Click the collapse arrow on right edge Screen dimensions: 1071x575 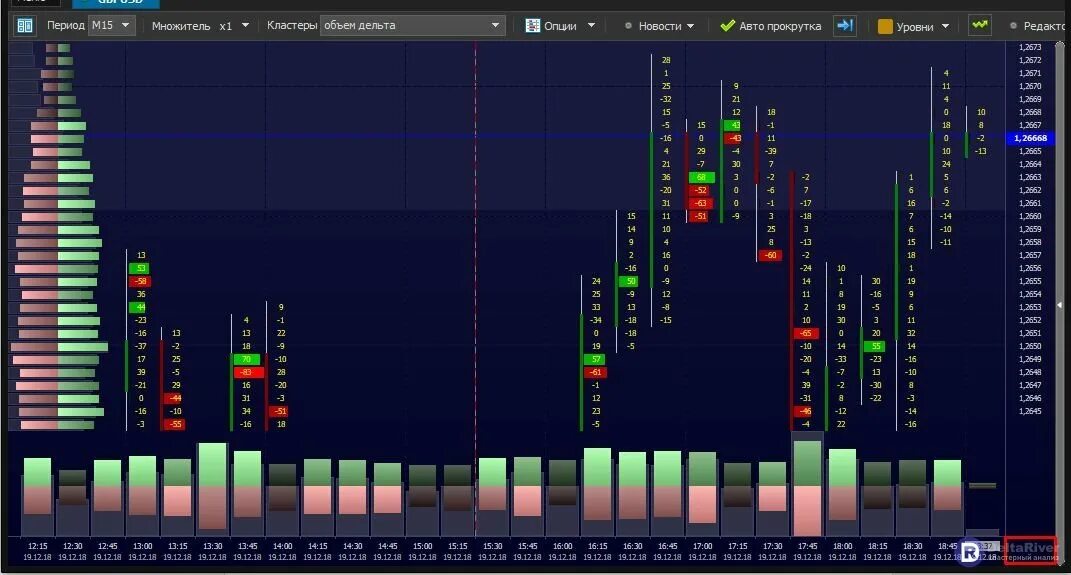coord(1059,305)
